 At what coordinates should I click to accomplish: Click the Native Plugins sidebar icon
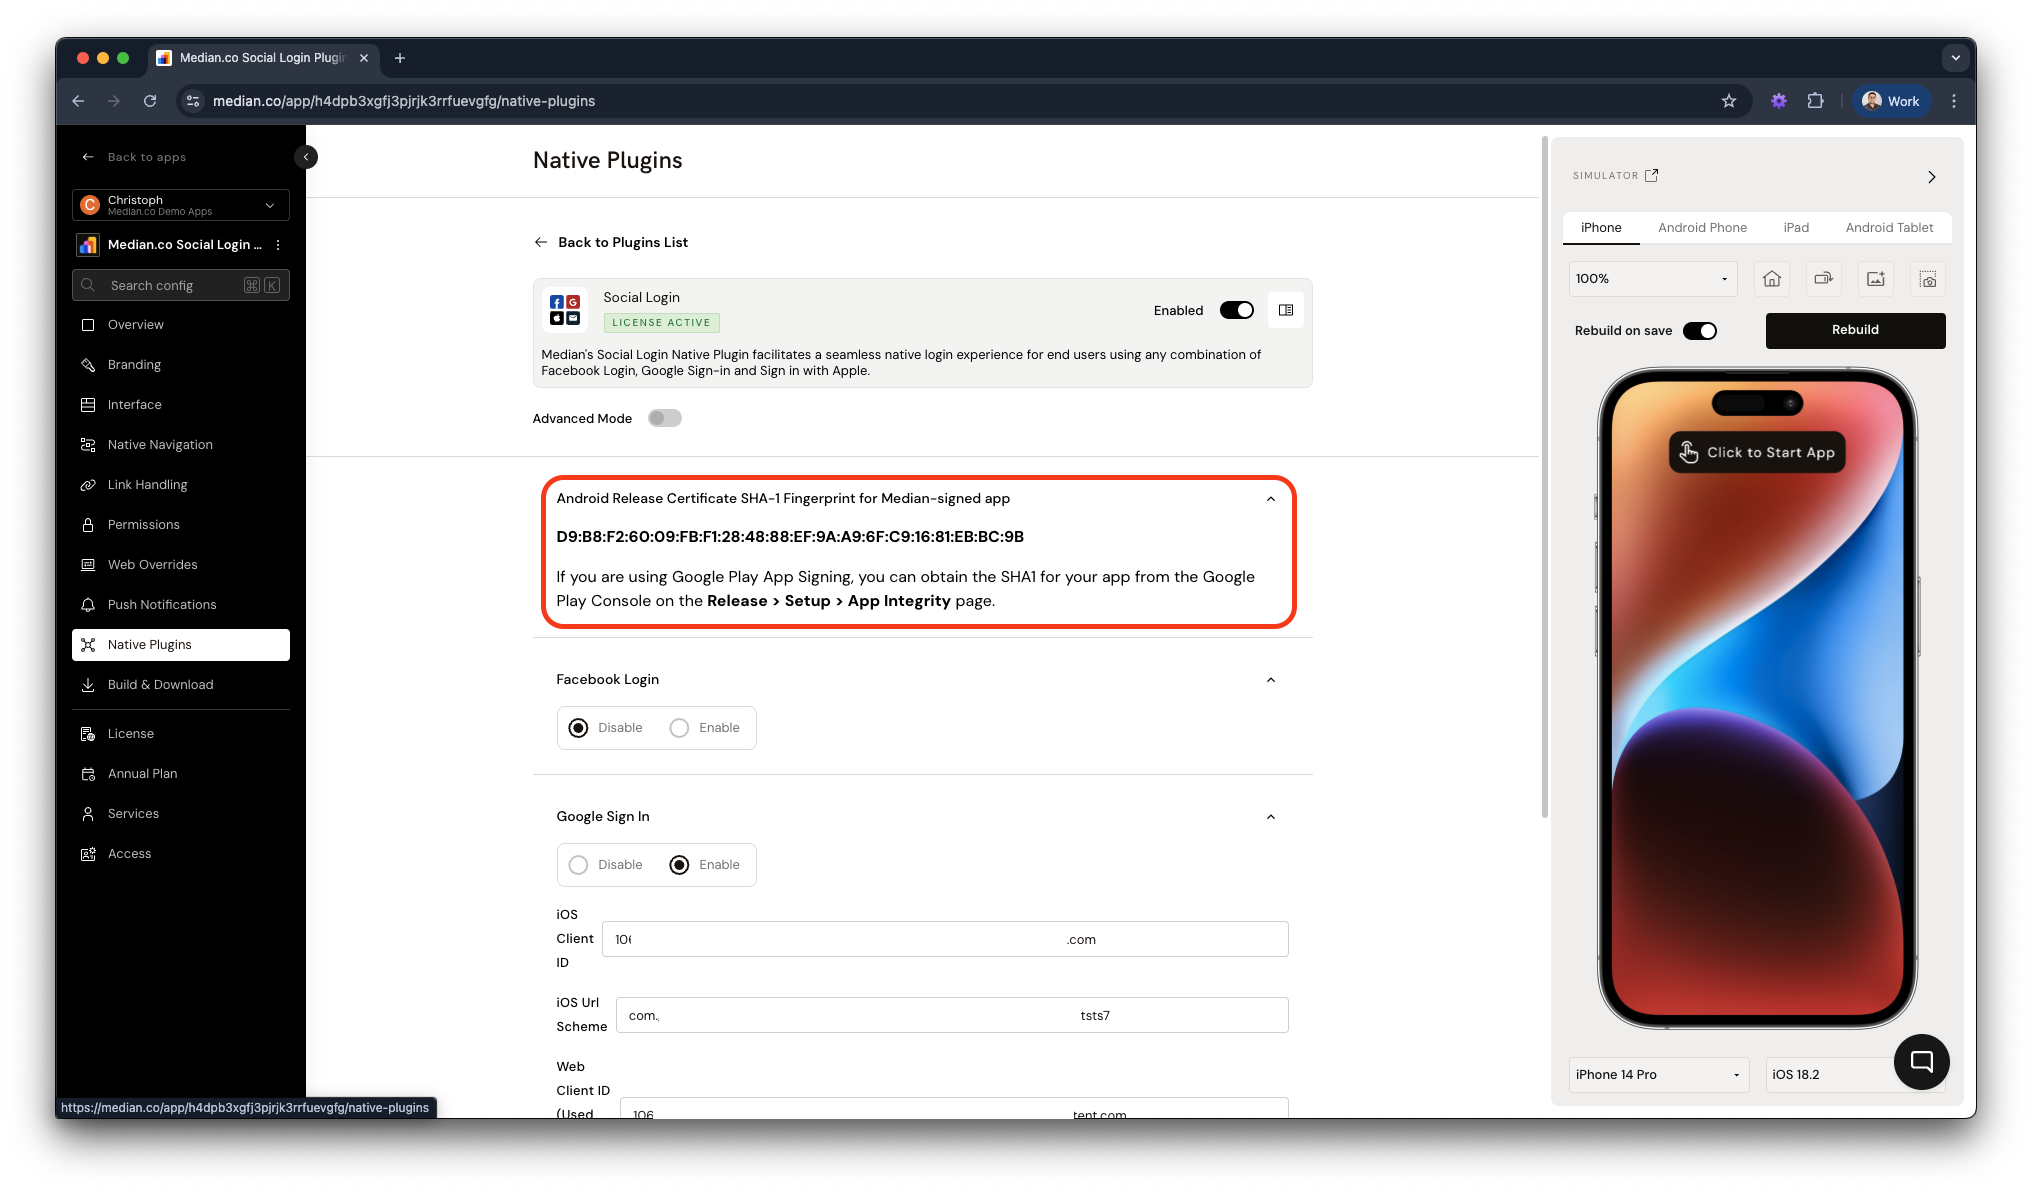coord(88,645)
